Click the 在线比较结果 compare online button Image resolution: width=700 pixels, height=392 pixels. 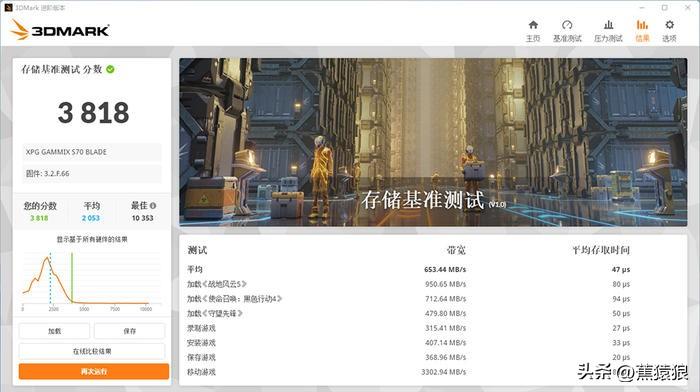coord(92,351)
